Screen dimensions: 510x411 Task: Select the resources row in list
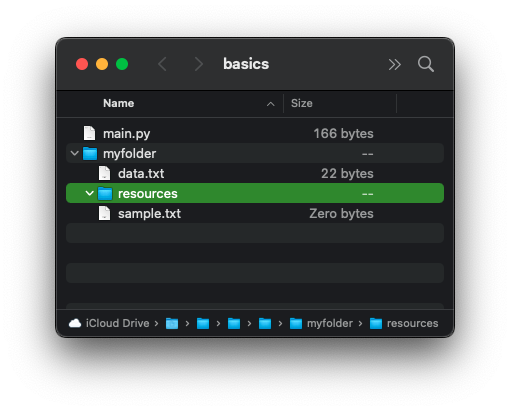(255, 193)
